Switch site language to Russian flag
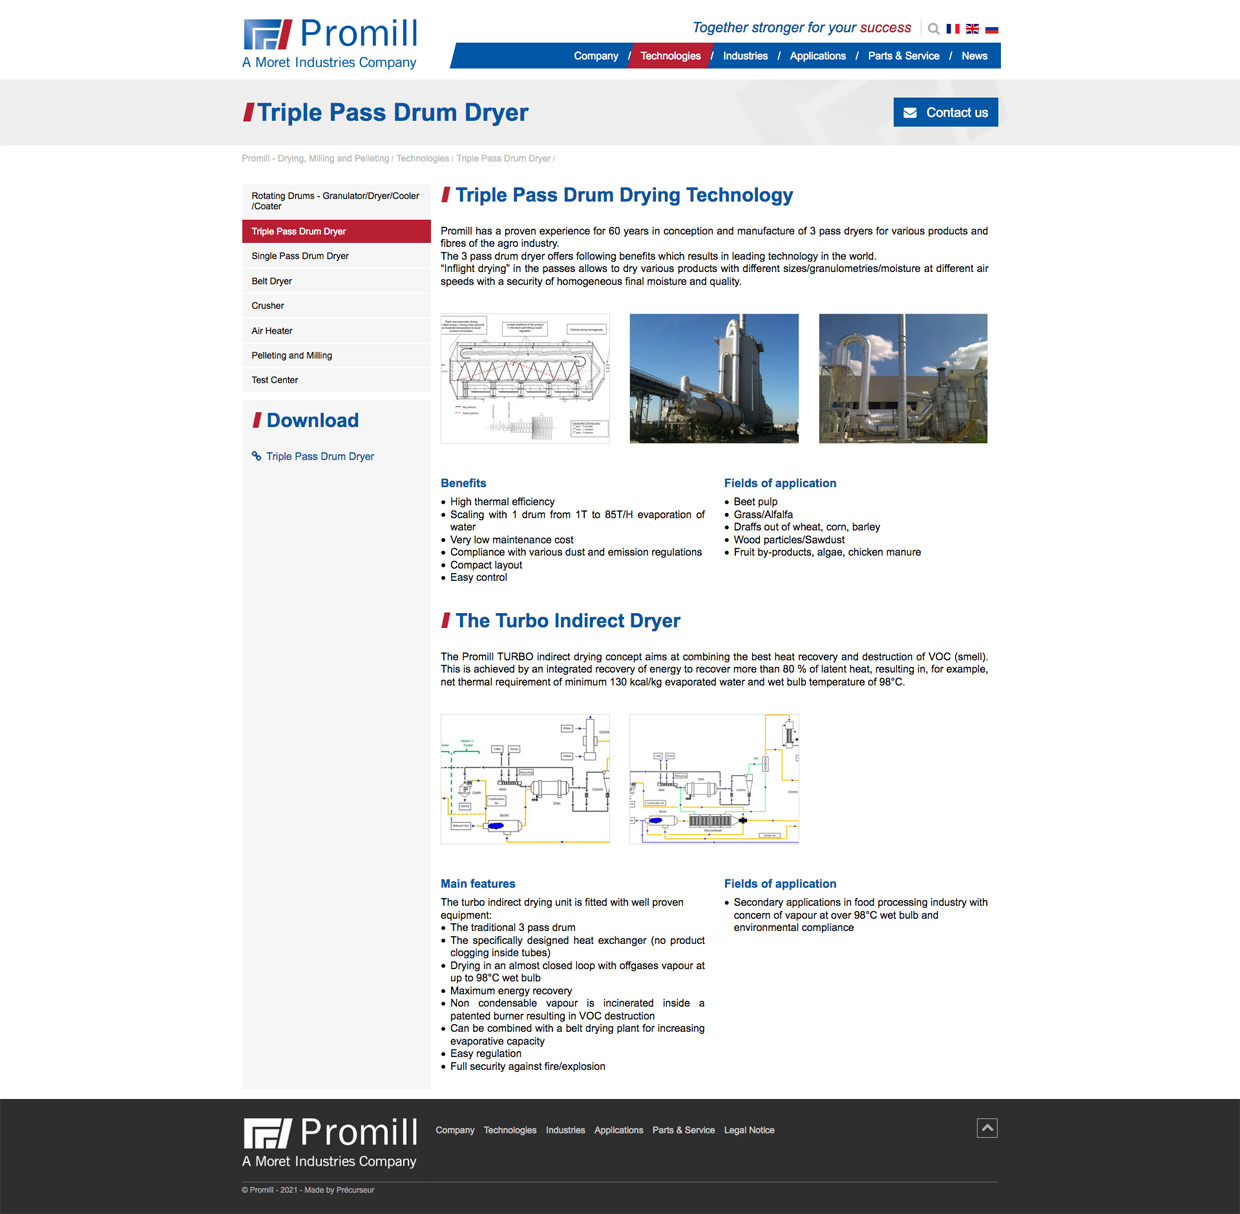Viewport: 1240px width, 1214px height. pyautogui.click(x=991, y=28)
